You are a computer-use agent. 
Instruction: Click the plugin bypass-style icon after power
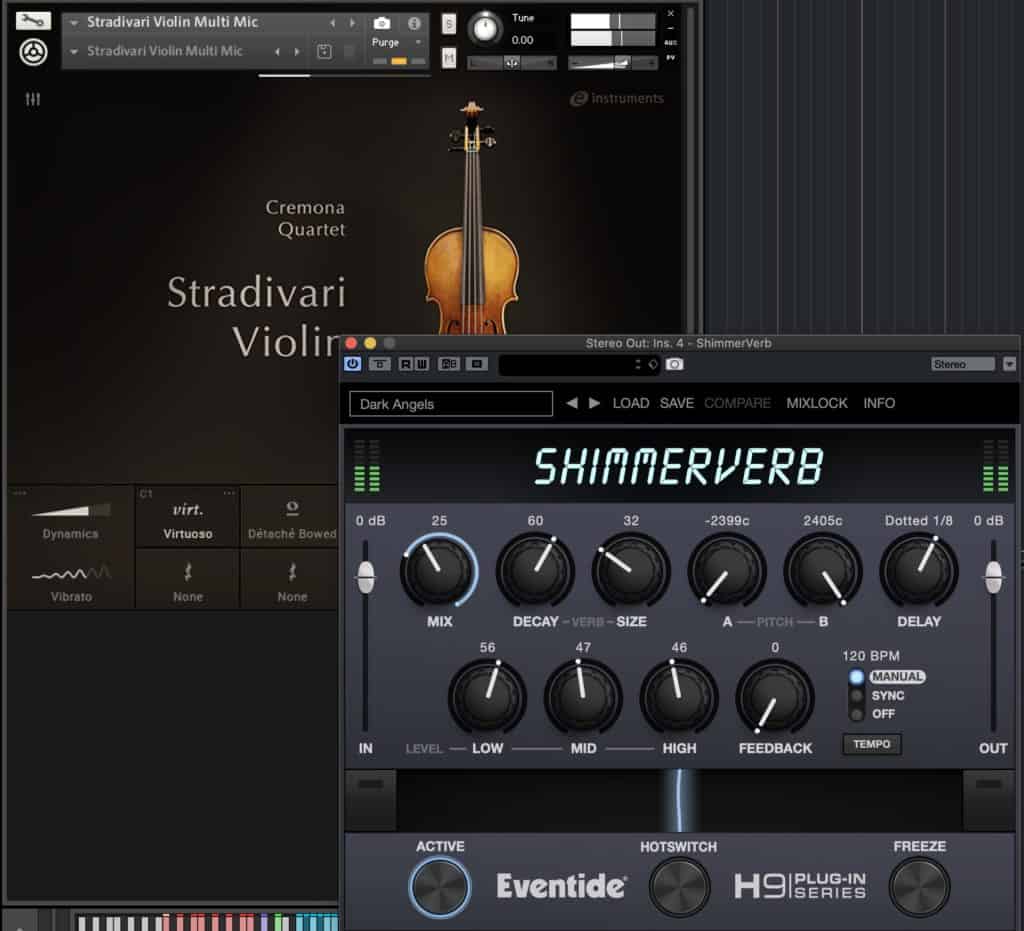click(380, 364)
